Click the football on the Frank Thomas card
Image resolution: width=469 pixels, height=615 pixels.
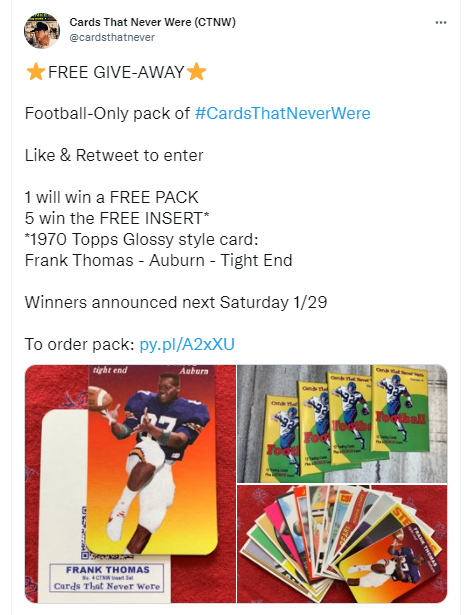pos(100,397)
